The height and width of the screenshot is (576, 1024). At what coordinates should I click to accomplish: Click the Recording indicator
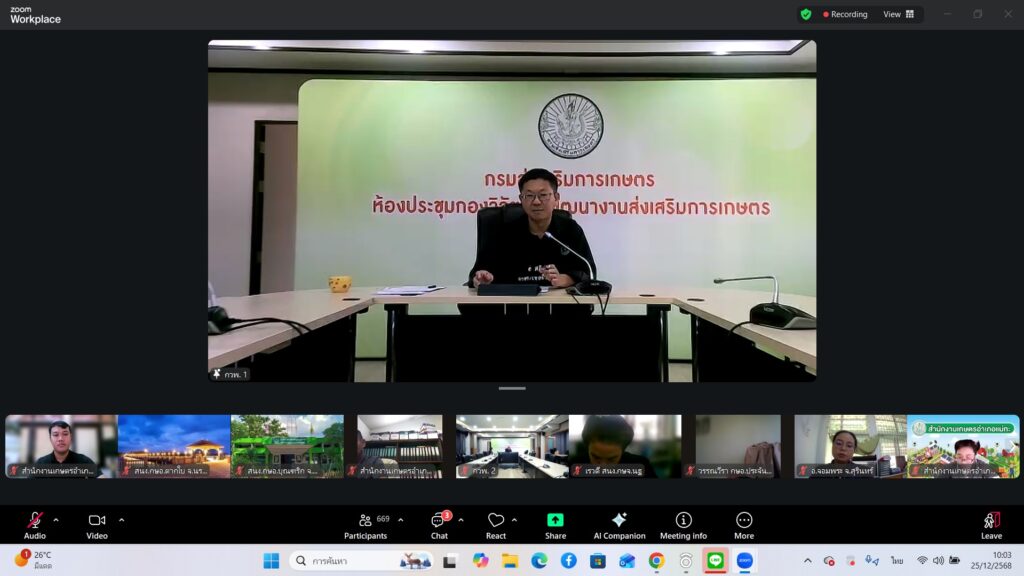(845, 14)
